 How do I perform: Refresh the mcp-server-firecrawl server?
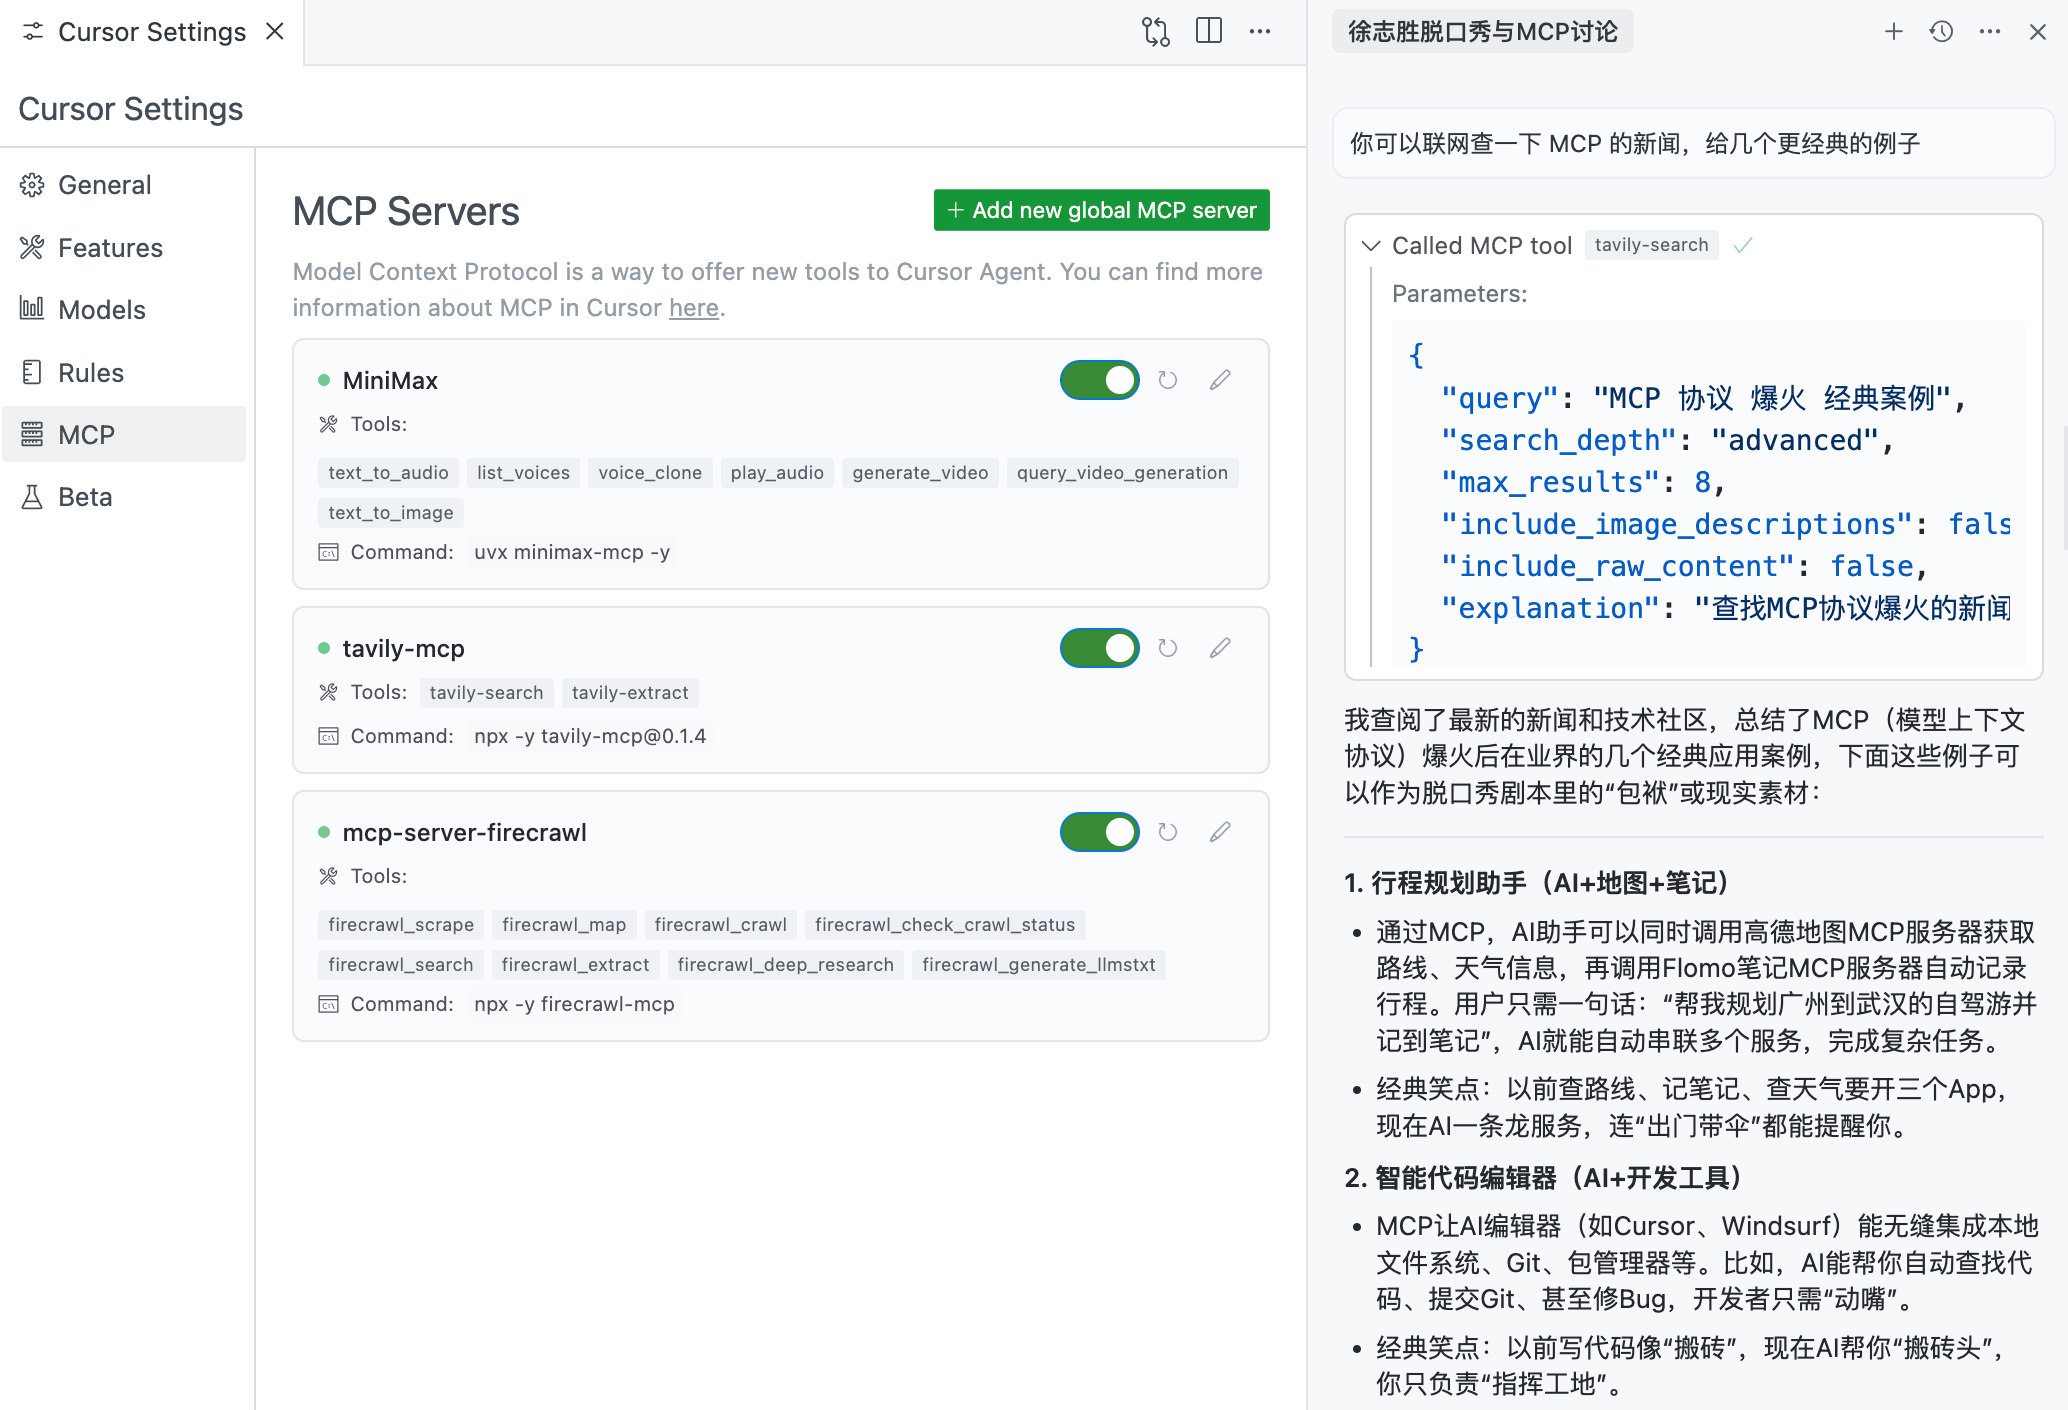[x=1167, y=832]
